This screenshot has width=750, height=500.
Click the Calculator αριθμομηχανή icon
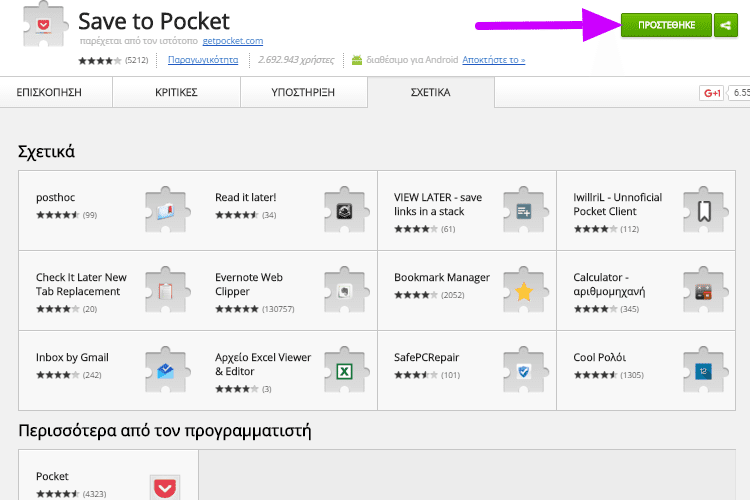tap(704, 290)
